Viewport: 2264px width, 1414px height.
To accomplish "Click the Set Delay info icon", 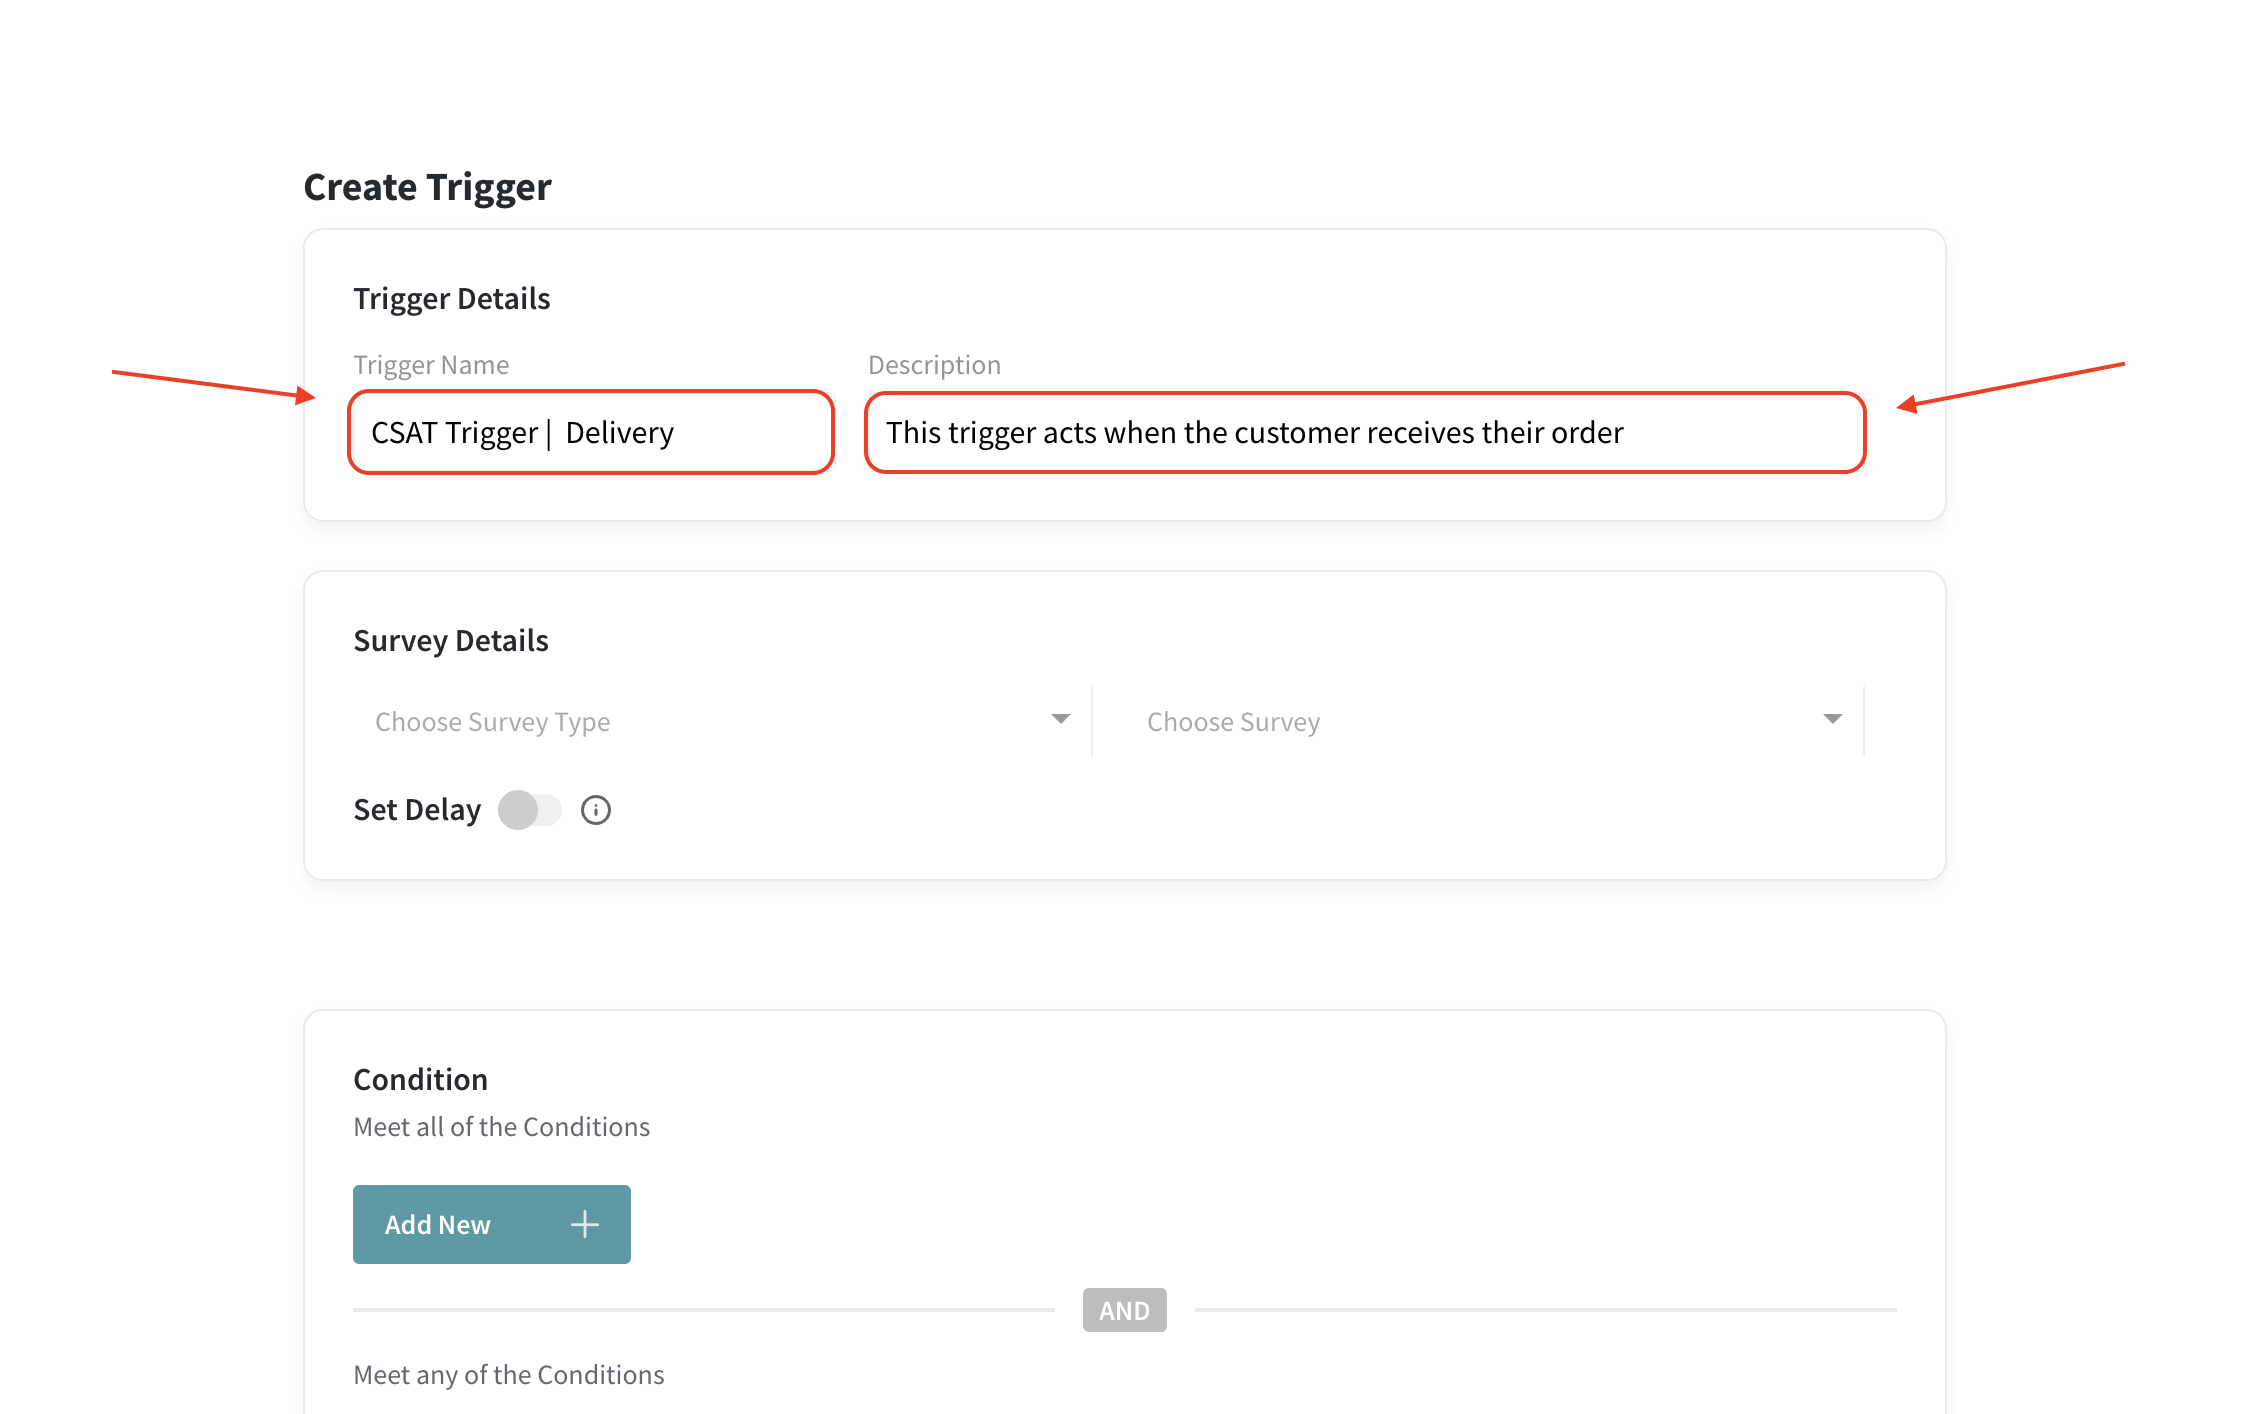I will click(596, 810).
